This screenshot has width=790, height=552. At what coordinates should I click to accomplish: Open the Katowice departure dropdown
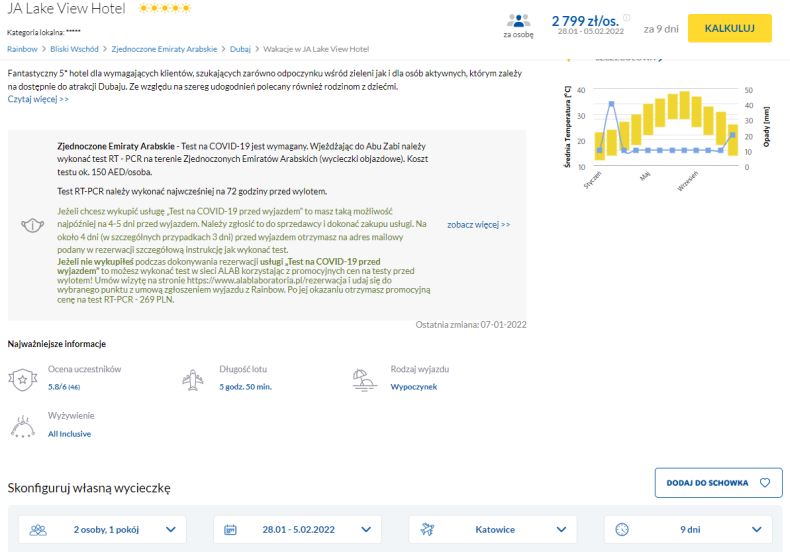coord(493,529)
